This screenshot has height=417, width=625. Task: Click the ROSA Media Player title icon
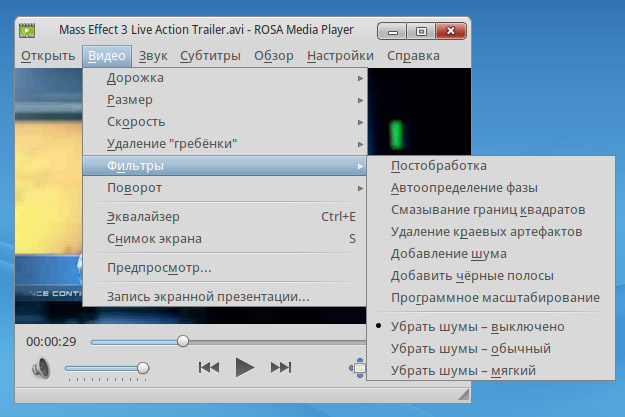[28, 30]
